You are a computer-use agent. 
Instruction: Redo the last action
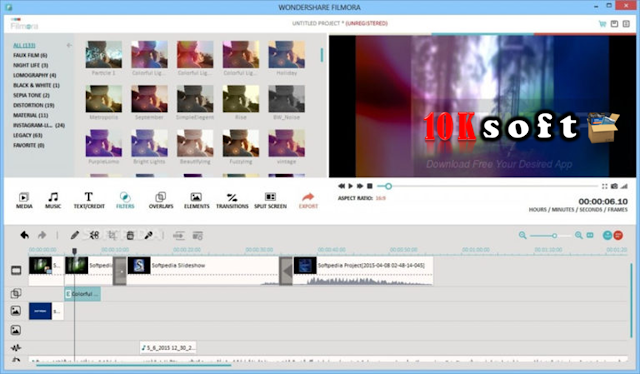(42, 235)
